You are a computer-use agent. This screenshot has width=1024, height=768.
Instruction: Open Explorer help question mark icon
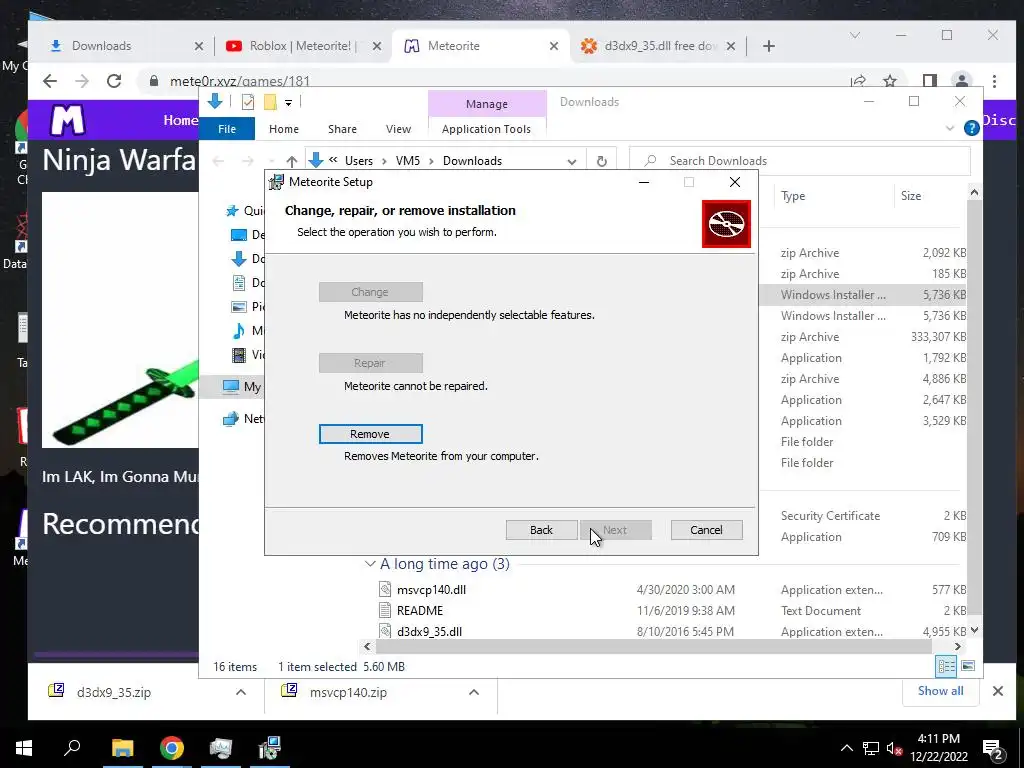(x=971, y=128)
